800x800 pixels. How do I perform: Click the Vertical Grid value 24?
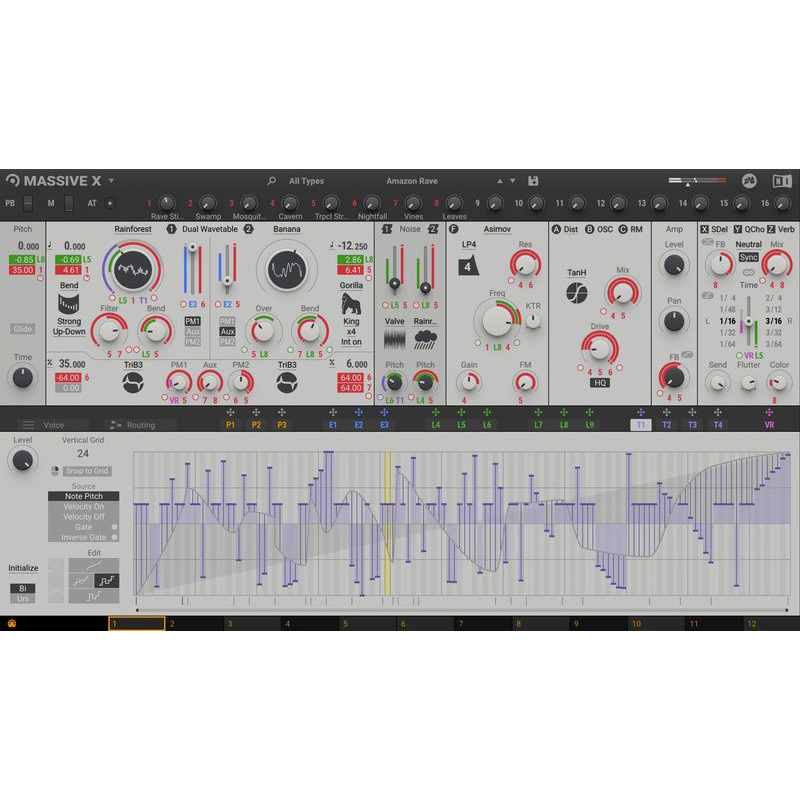83,453
